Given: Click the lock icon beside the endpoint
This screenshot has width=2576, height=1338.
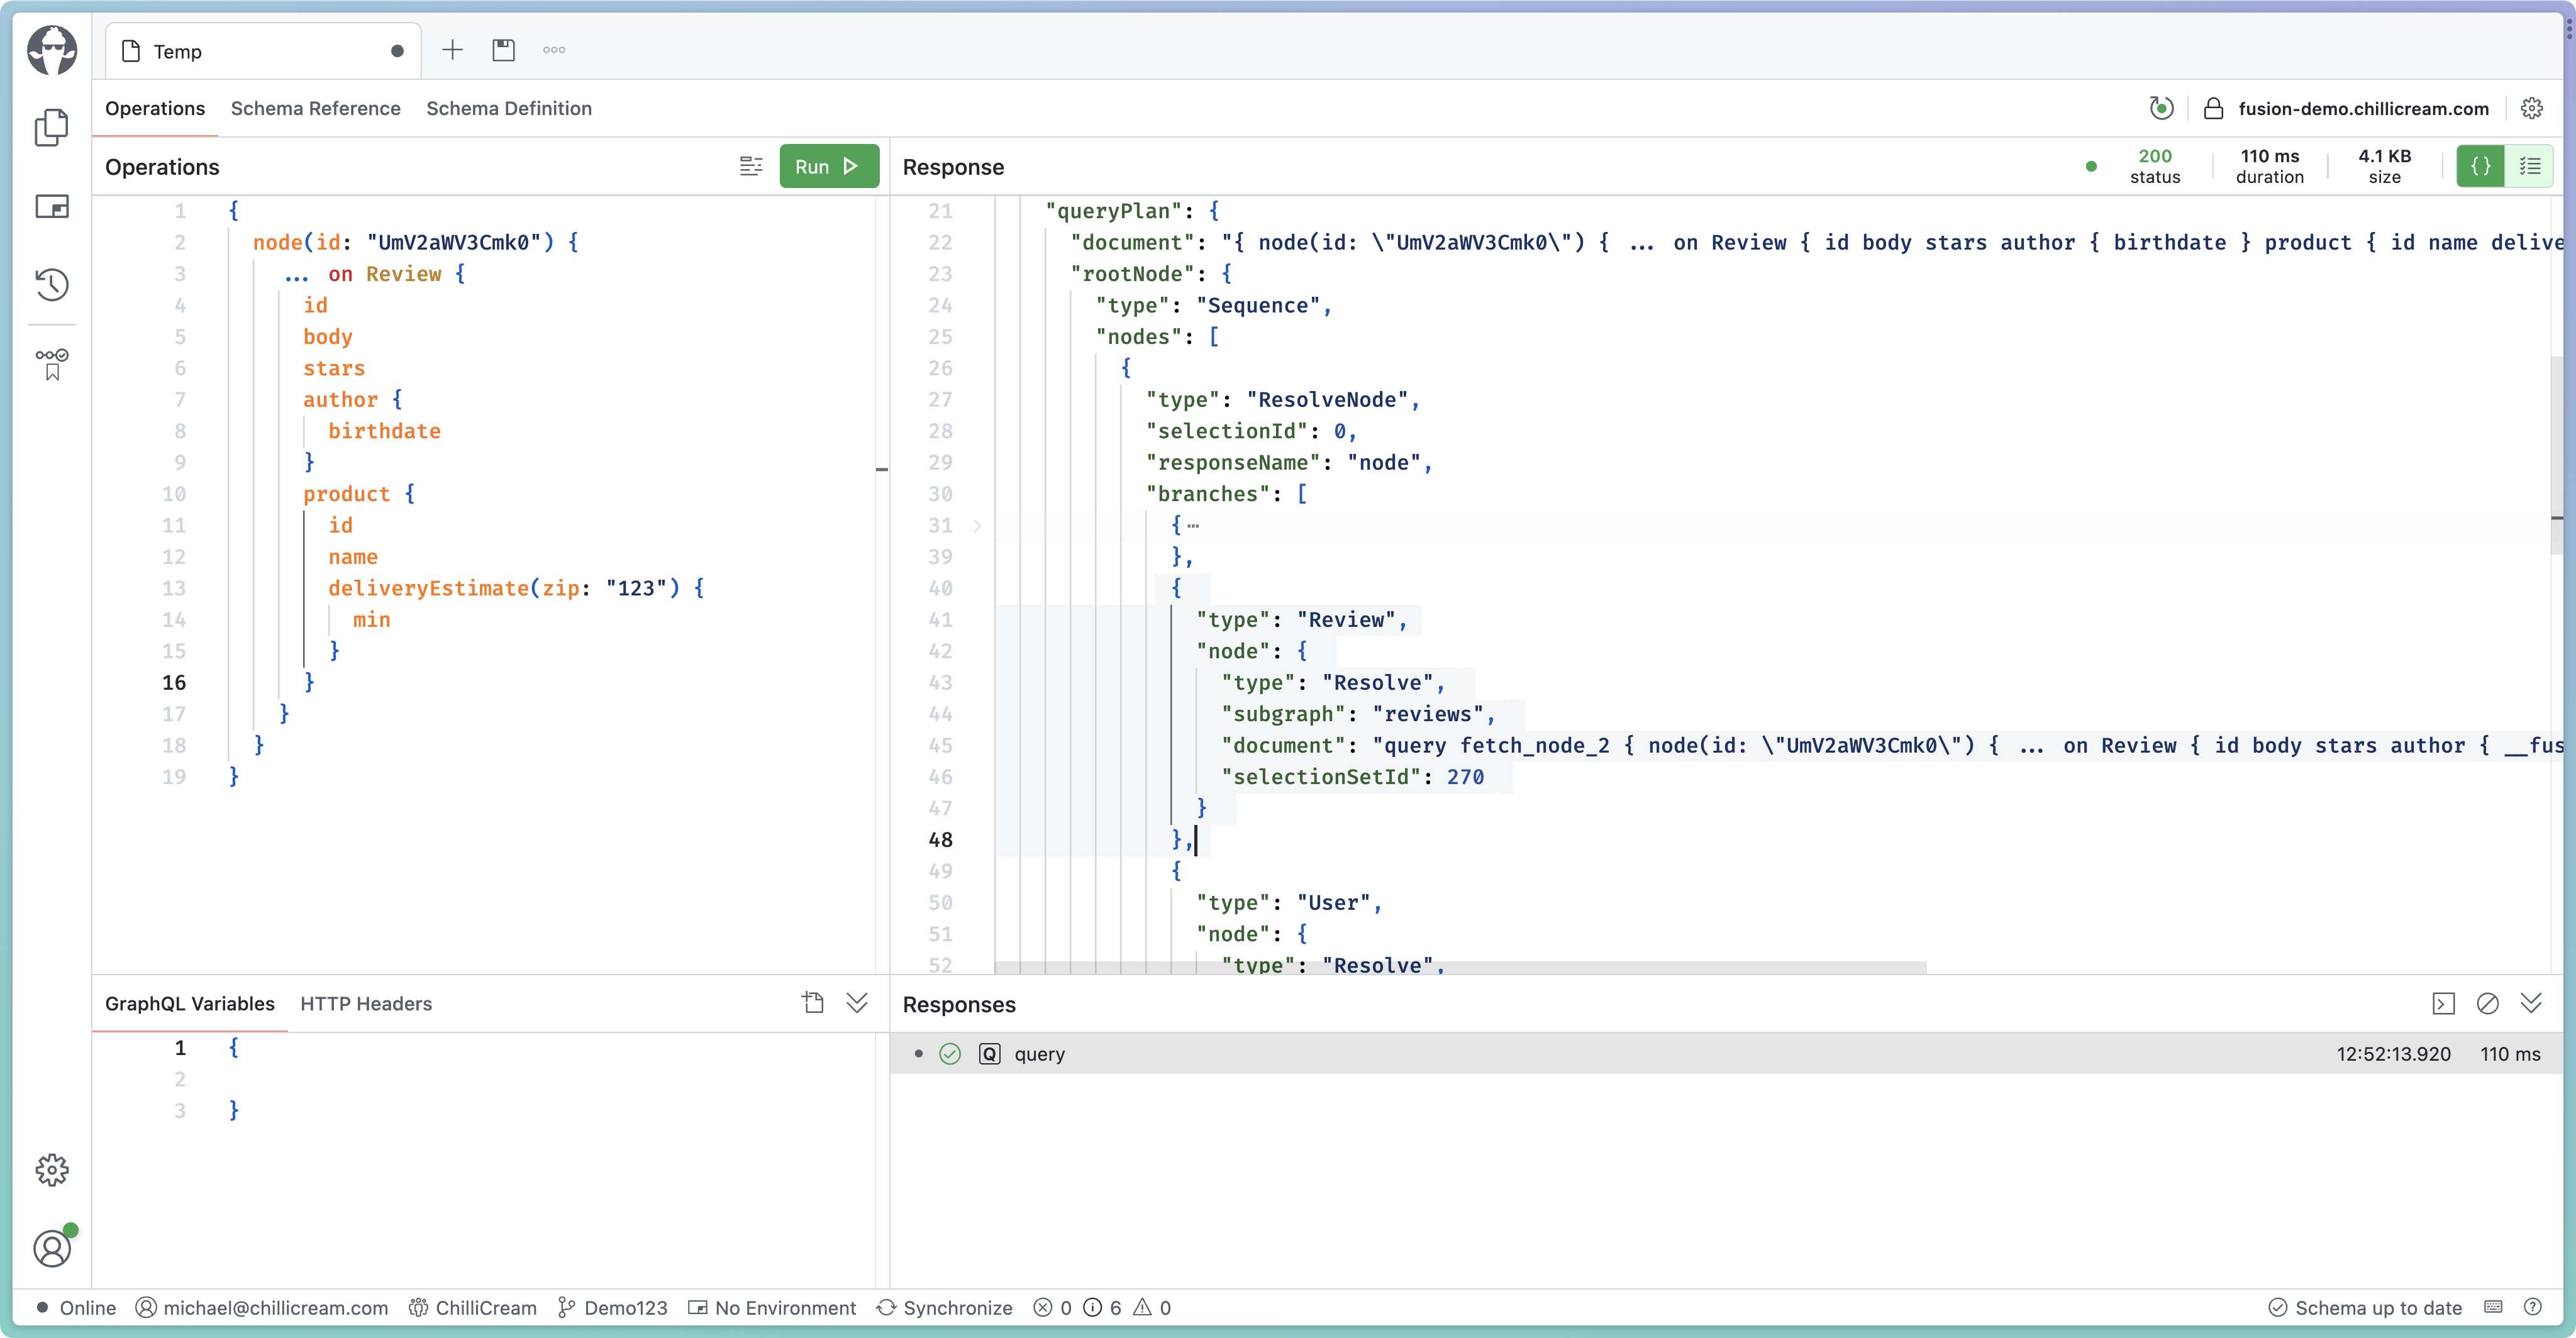Looking at the screenshot, I should 2213,108.
